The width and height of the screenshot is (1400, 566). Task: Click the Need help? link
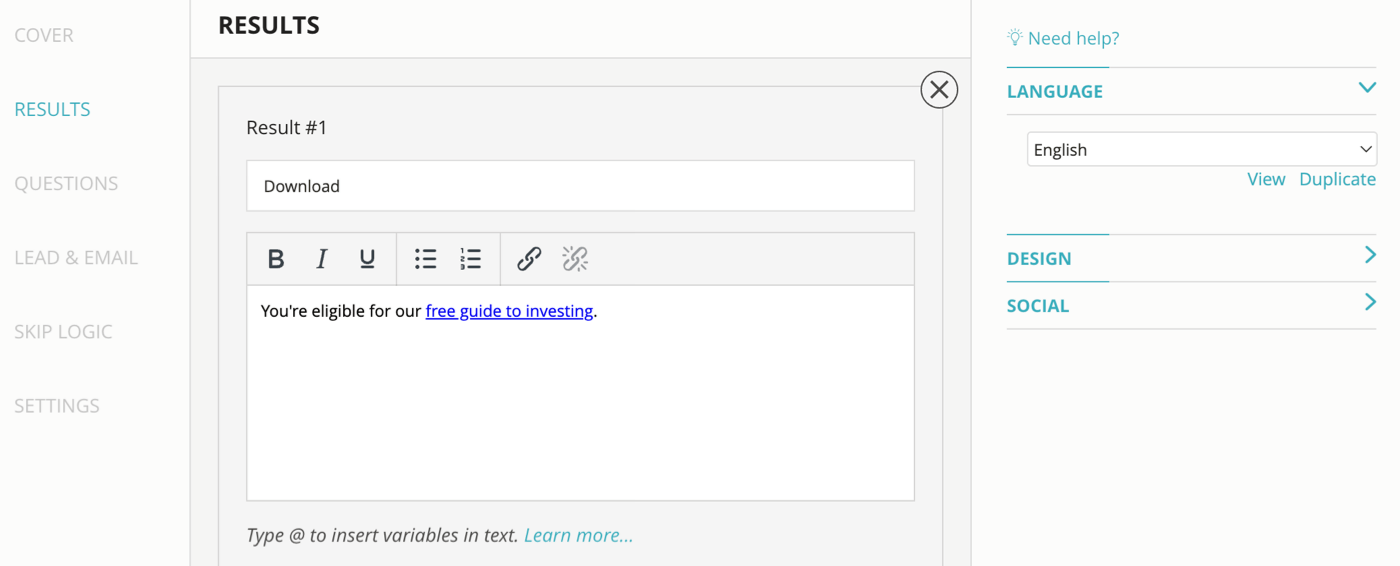pyautogui.click(x=1073, y=38)
